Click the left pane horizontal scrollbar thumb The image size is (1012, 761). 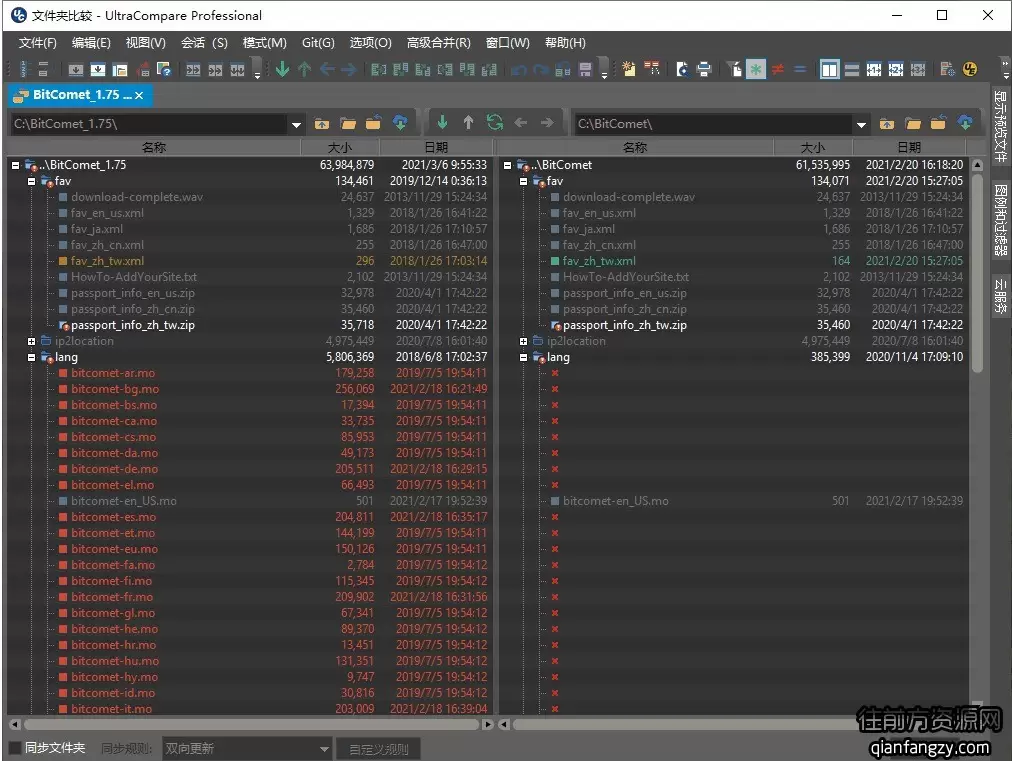251,724
